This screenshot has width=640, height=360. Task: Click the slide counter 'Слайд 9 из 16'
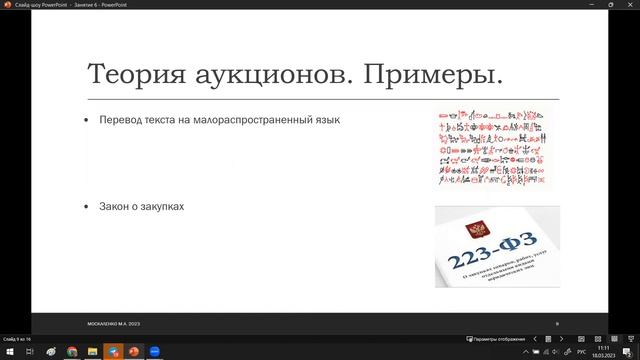click(17, 339)
